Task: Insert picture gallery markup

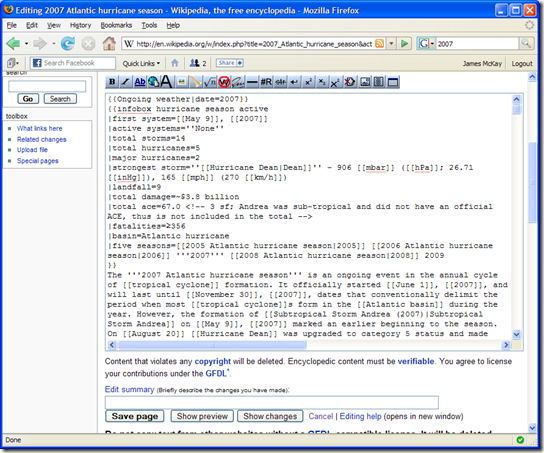Action: point(365,82)
